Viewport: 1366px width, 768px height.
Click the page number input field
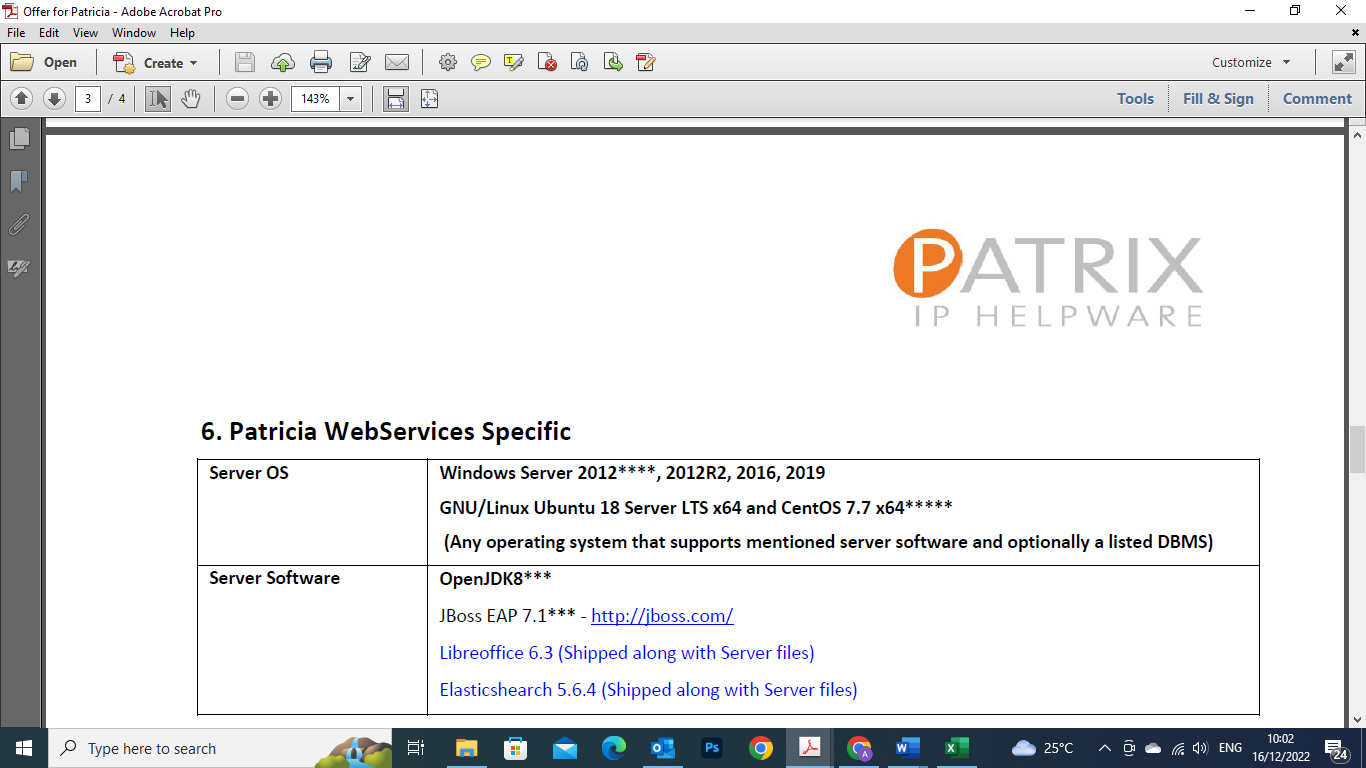click(88, 98)
